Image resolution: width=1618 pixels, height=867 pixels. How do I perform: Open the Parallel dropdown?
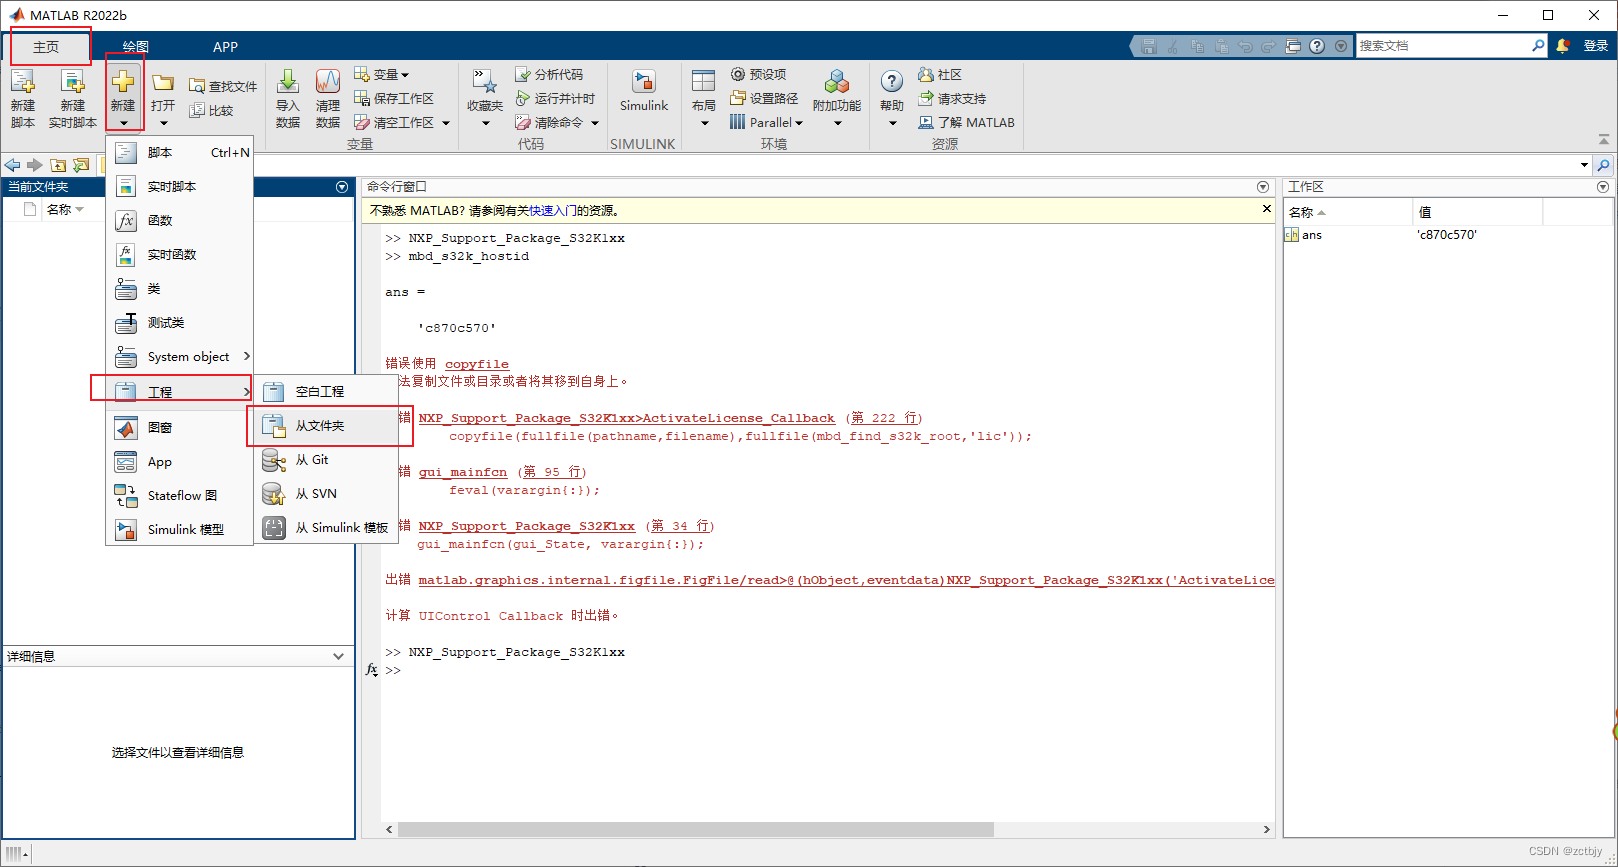coord(766,122)
